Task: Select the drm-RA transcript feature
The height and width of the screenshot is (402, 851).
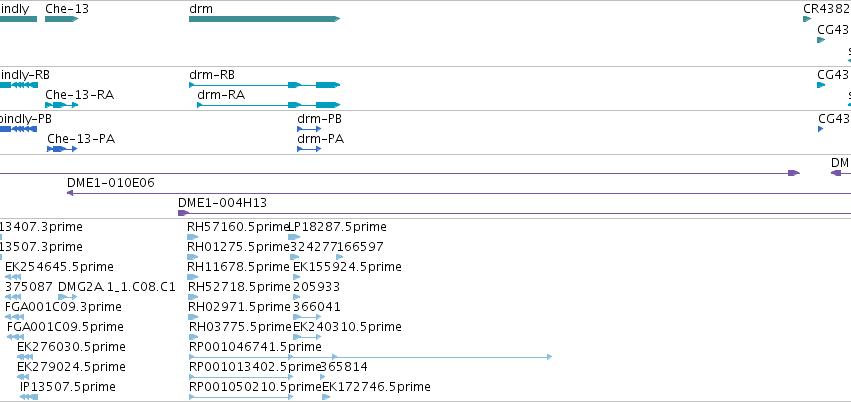Action: [x=269, y=105]
